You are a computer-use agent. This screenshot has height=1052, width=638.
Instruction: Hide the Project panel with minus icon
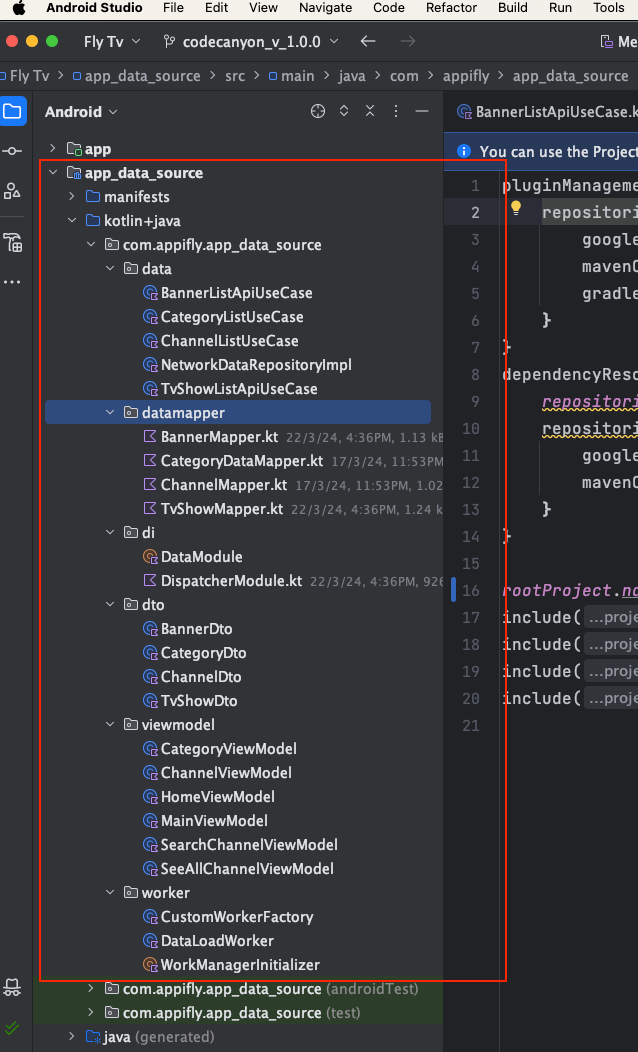(422, 111)
